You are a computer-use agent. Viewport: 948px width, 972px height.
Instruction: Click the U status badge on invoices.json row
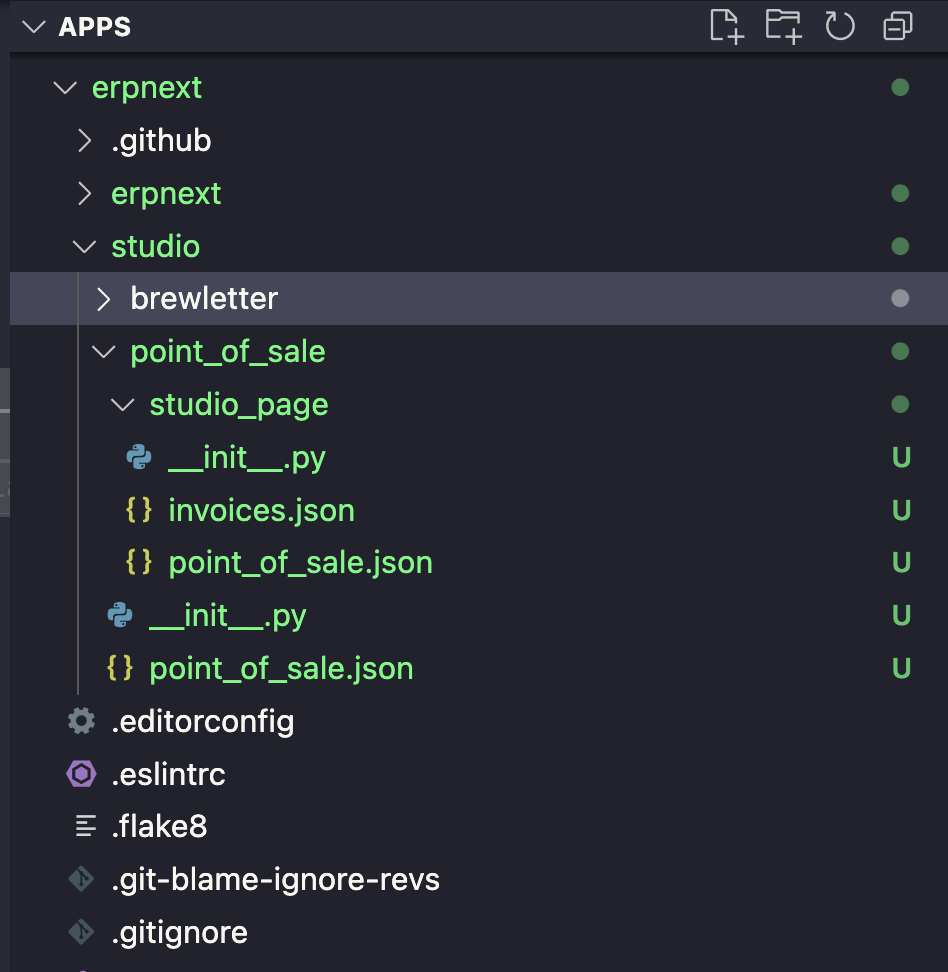coord(901,510)
